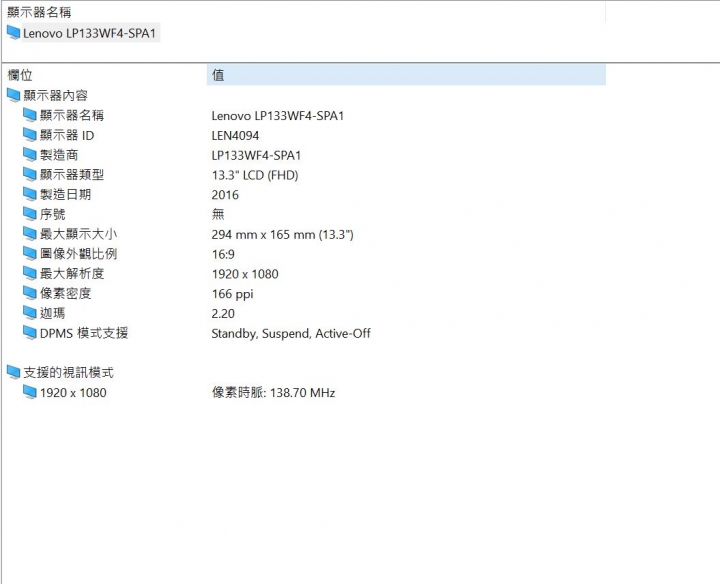Click the 294 mm x 165 mm value
Viewport: 720px width, 584px height.
click(282, 235)
